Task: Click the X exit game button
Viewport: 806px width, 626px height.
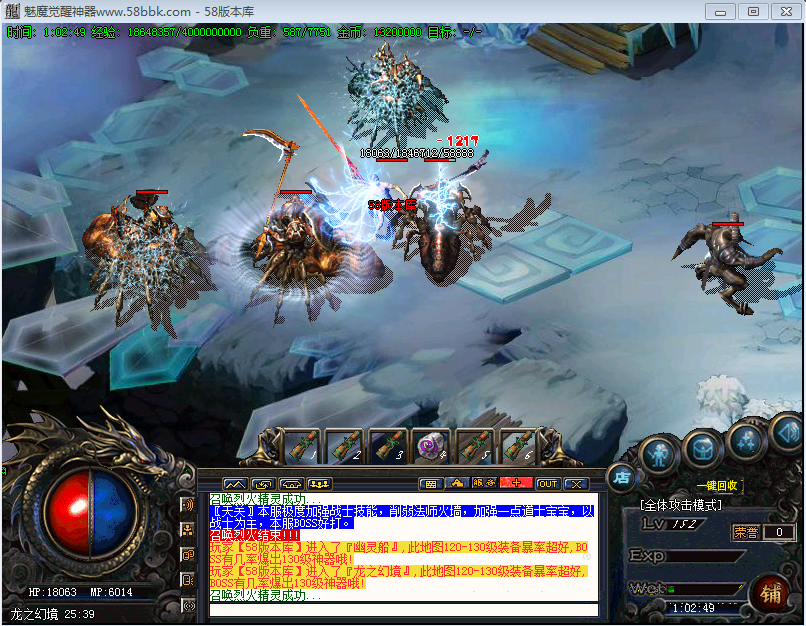Action: 576,484
